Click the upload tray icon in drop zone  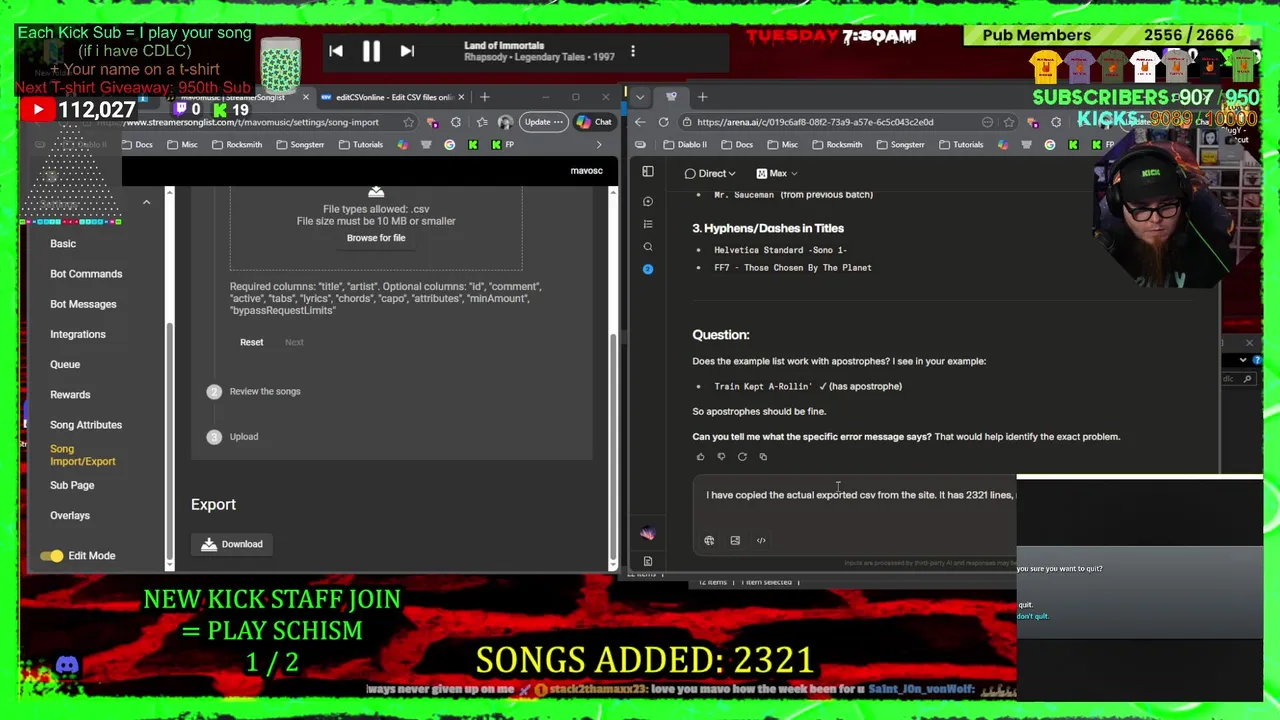tap(376, 192)
